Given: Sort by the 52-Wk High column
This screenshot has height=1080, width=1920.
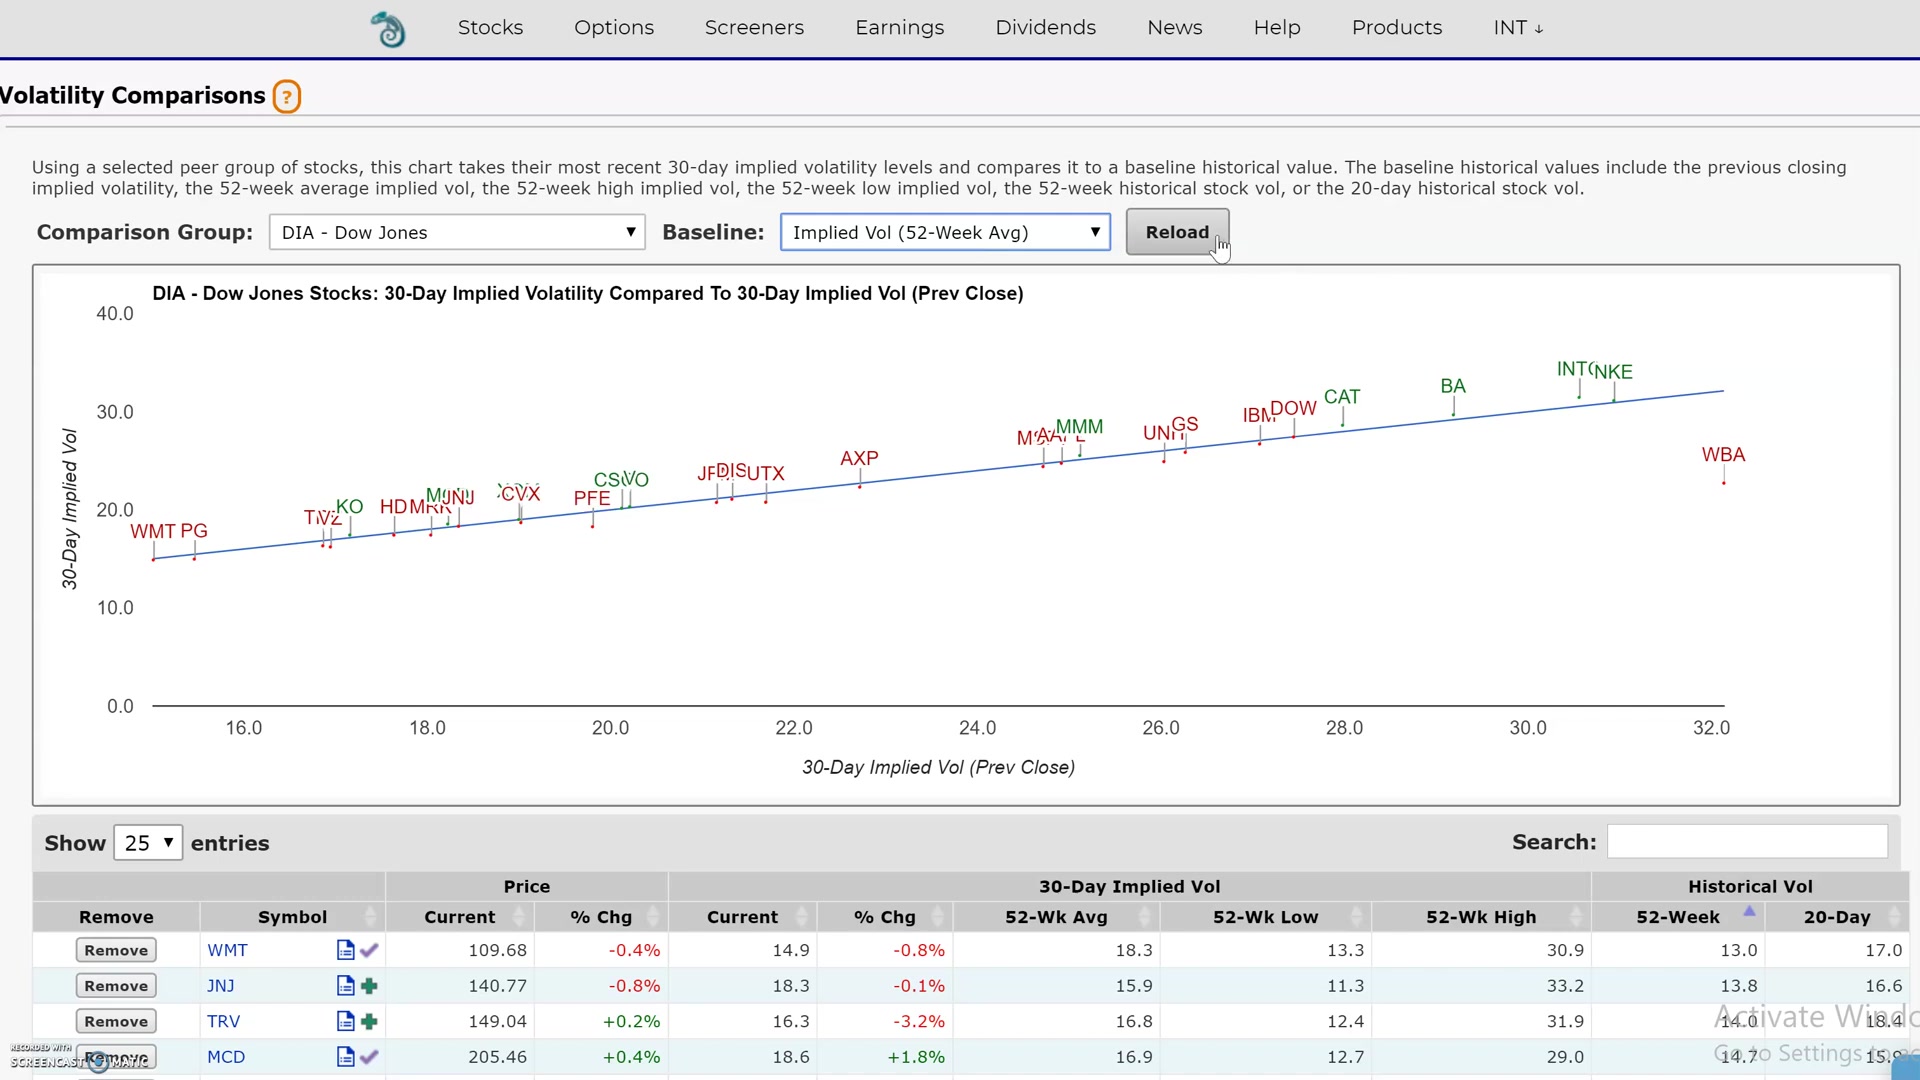Looking at the screenshot, I should [1480, 917].
